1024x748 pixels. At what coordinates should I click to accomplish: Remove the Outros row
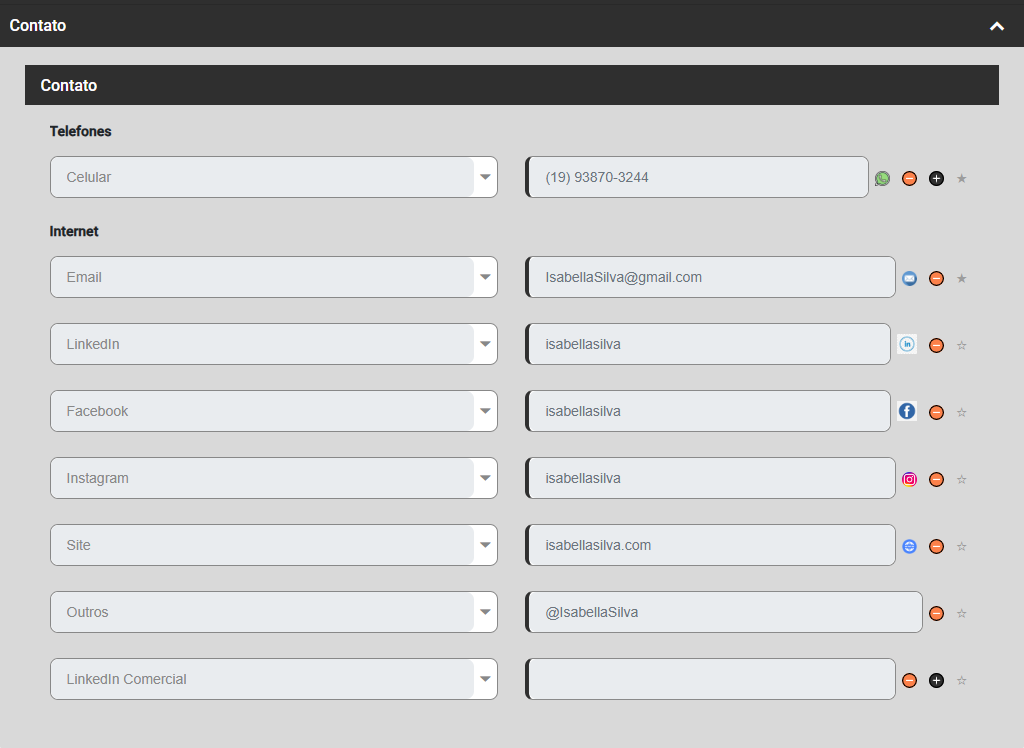pyautogui.click(x=936, y=613)
